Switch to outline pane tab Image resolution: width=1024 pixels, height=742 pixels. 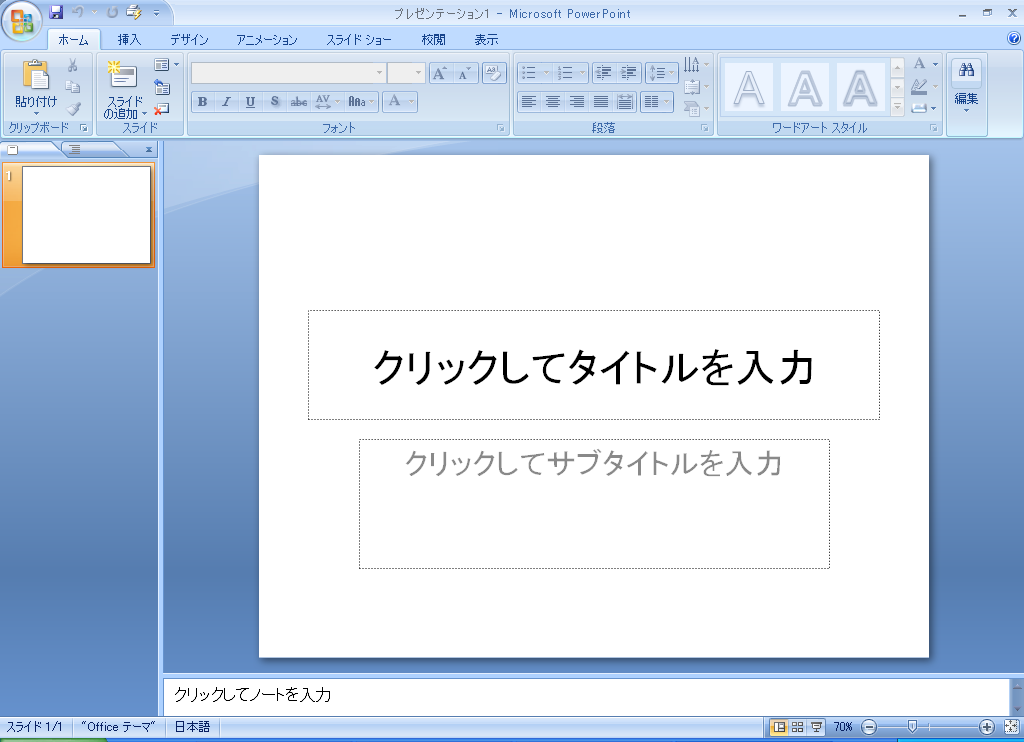point(76,150)
